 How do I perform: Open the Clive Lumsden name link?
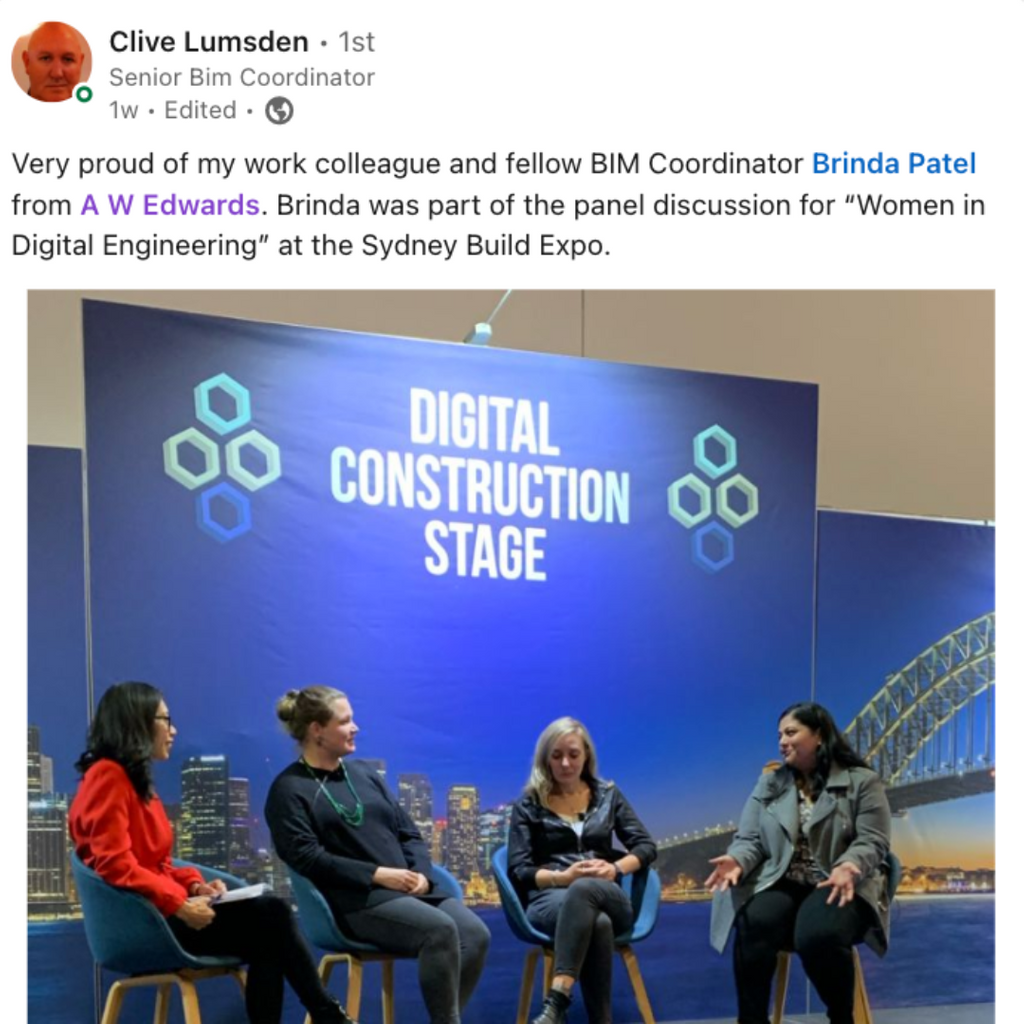pos(208,42)
